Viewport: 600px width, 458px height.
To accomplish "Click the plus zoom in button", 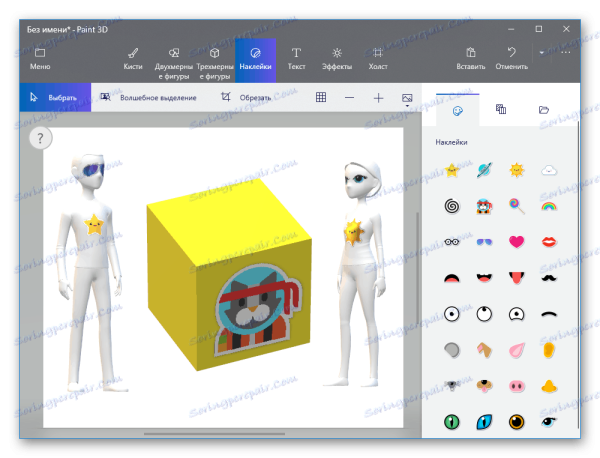I will click(378, 98).
